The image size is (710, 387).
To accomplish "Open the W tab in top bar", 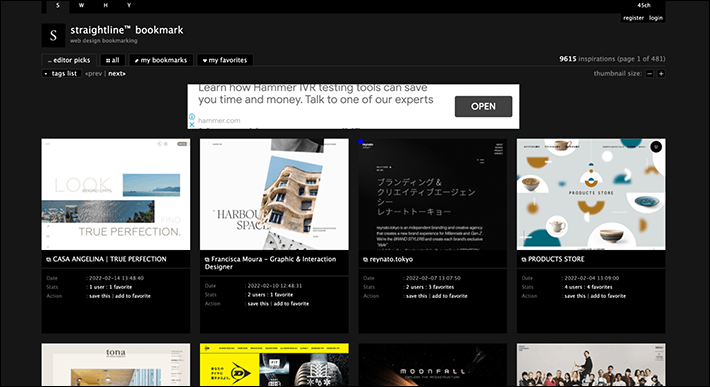I will (82, 5).
